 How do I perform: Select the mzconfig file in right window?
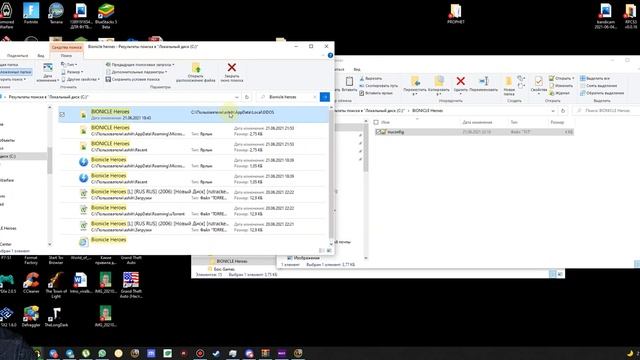point(474,132)
